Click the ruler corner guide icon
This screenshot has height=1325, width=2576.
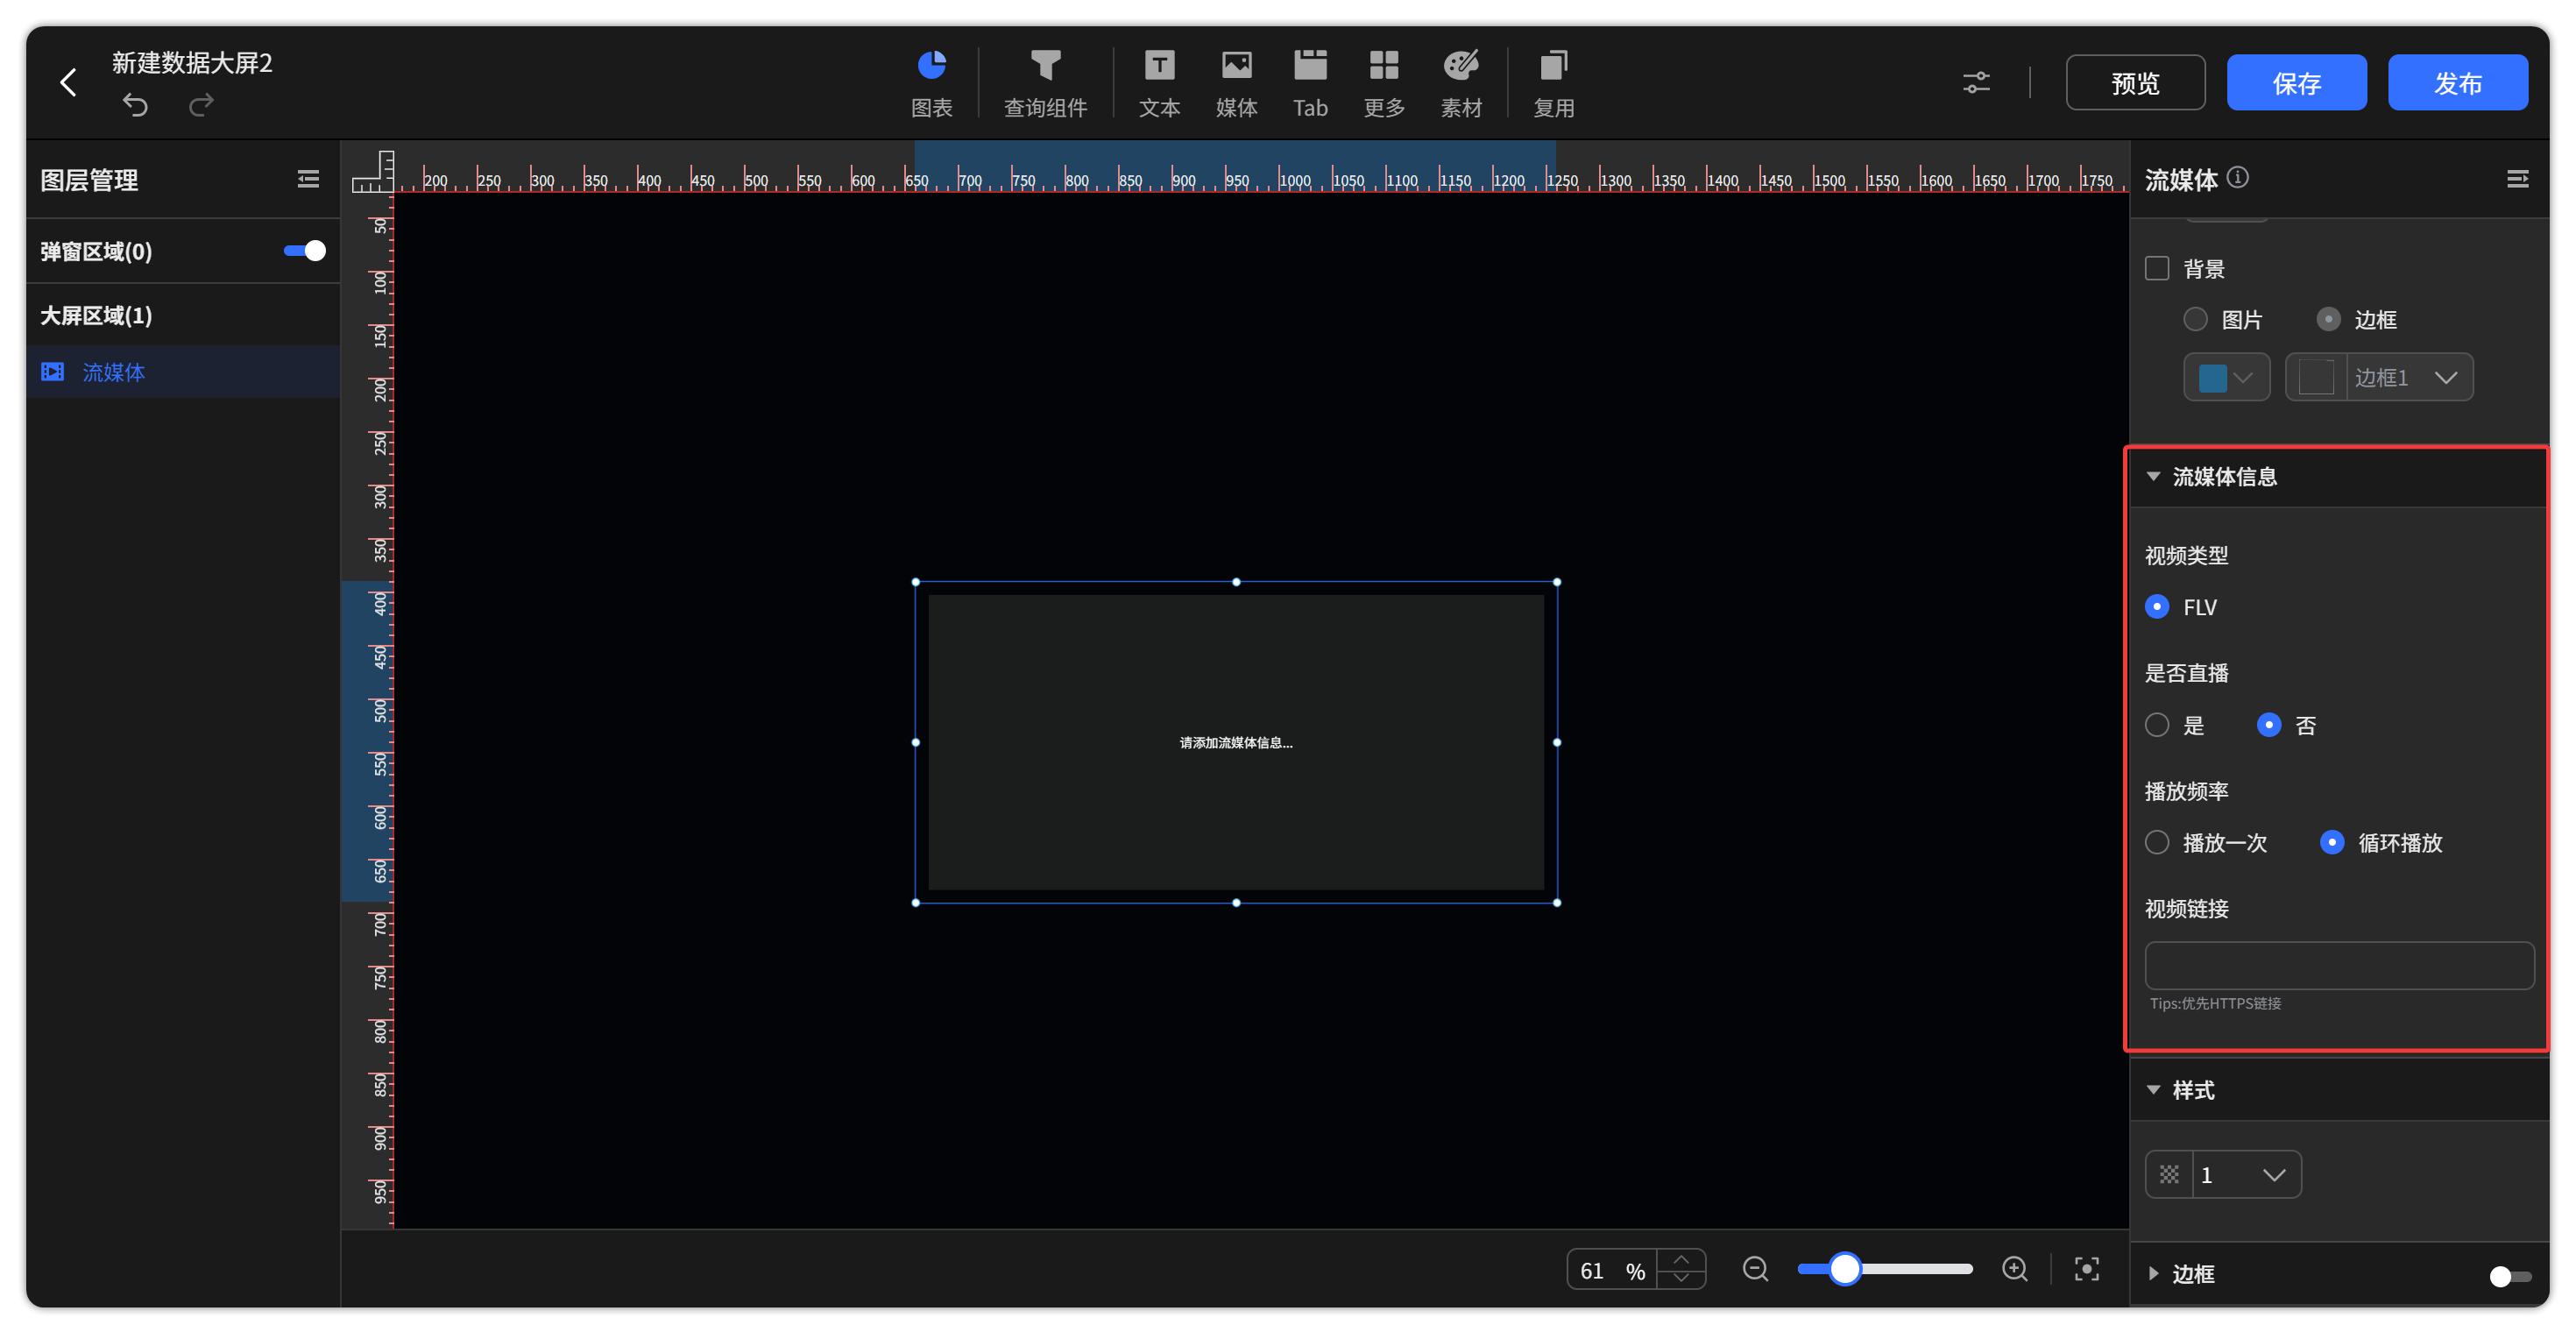[x=373, y=171]
